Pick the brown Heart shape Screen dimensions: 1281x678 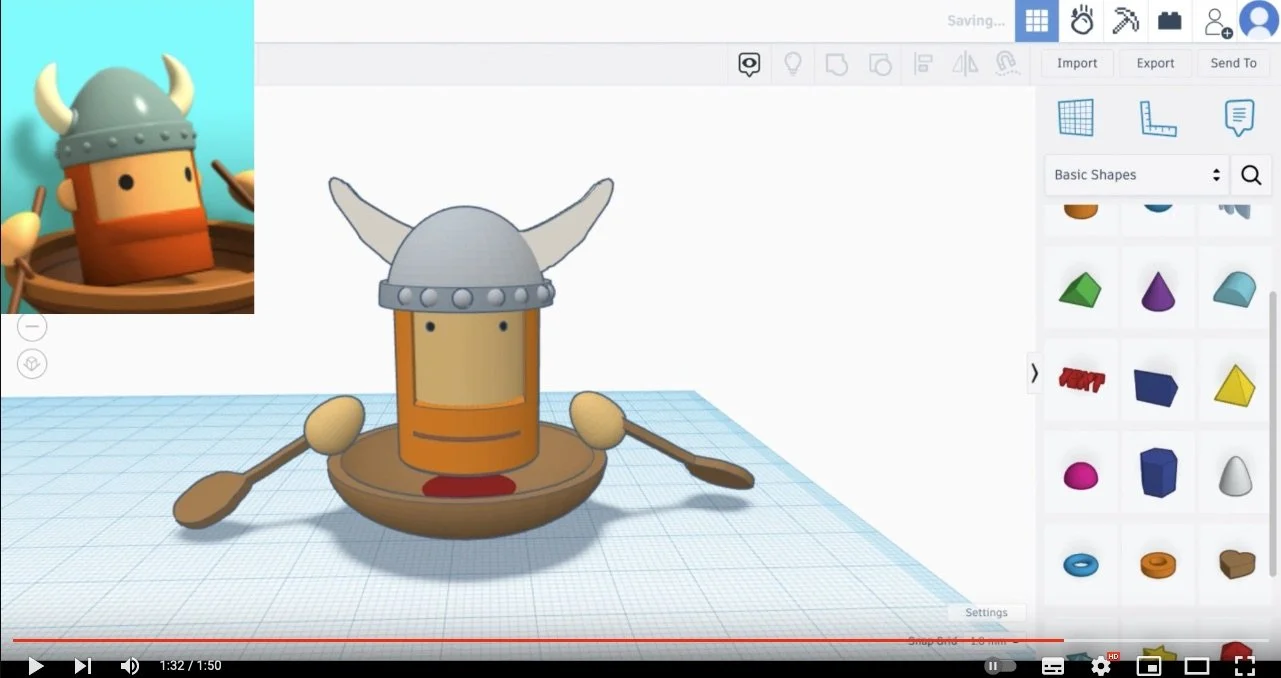[x=1237, y=564]
